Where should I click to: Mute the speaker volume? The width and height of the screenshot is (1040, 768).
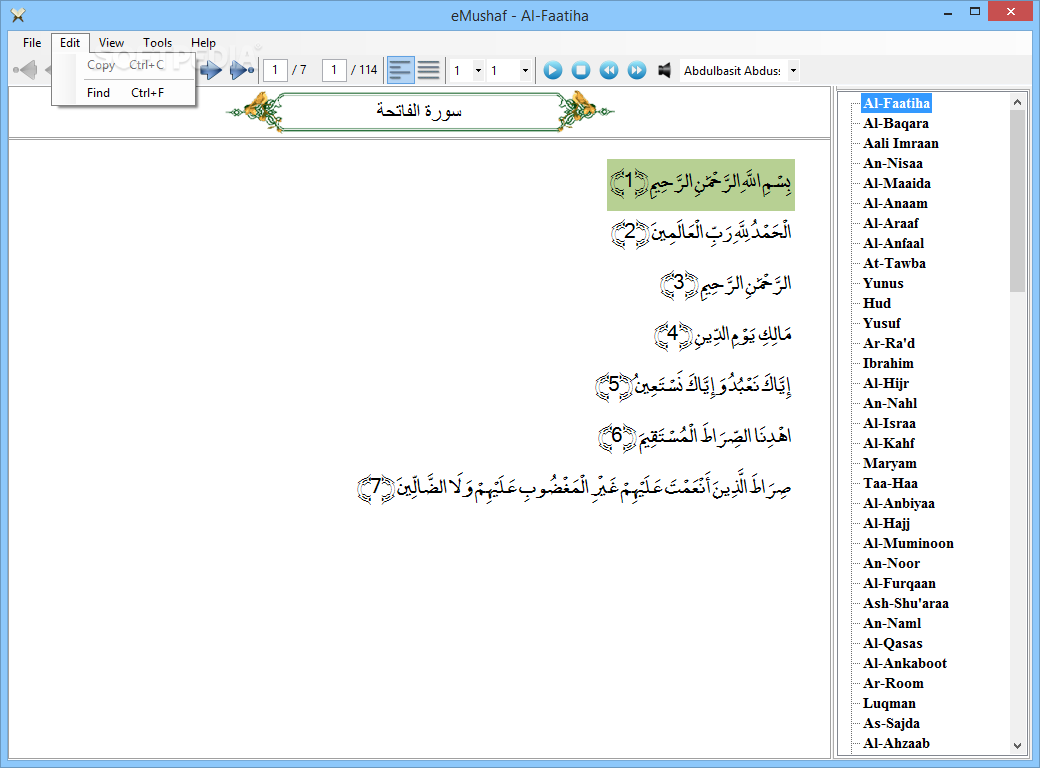(x=664, y=70)
